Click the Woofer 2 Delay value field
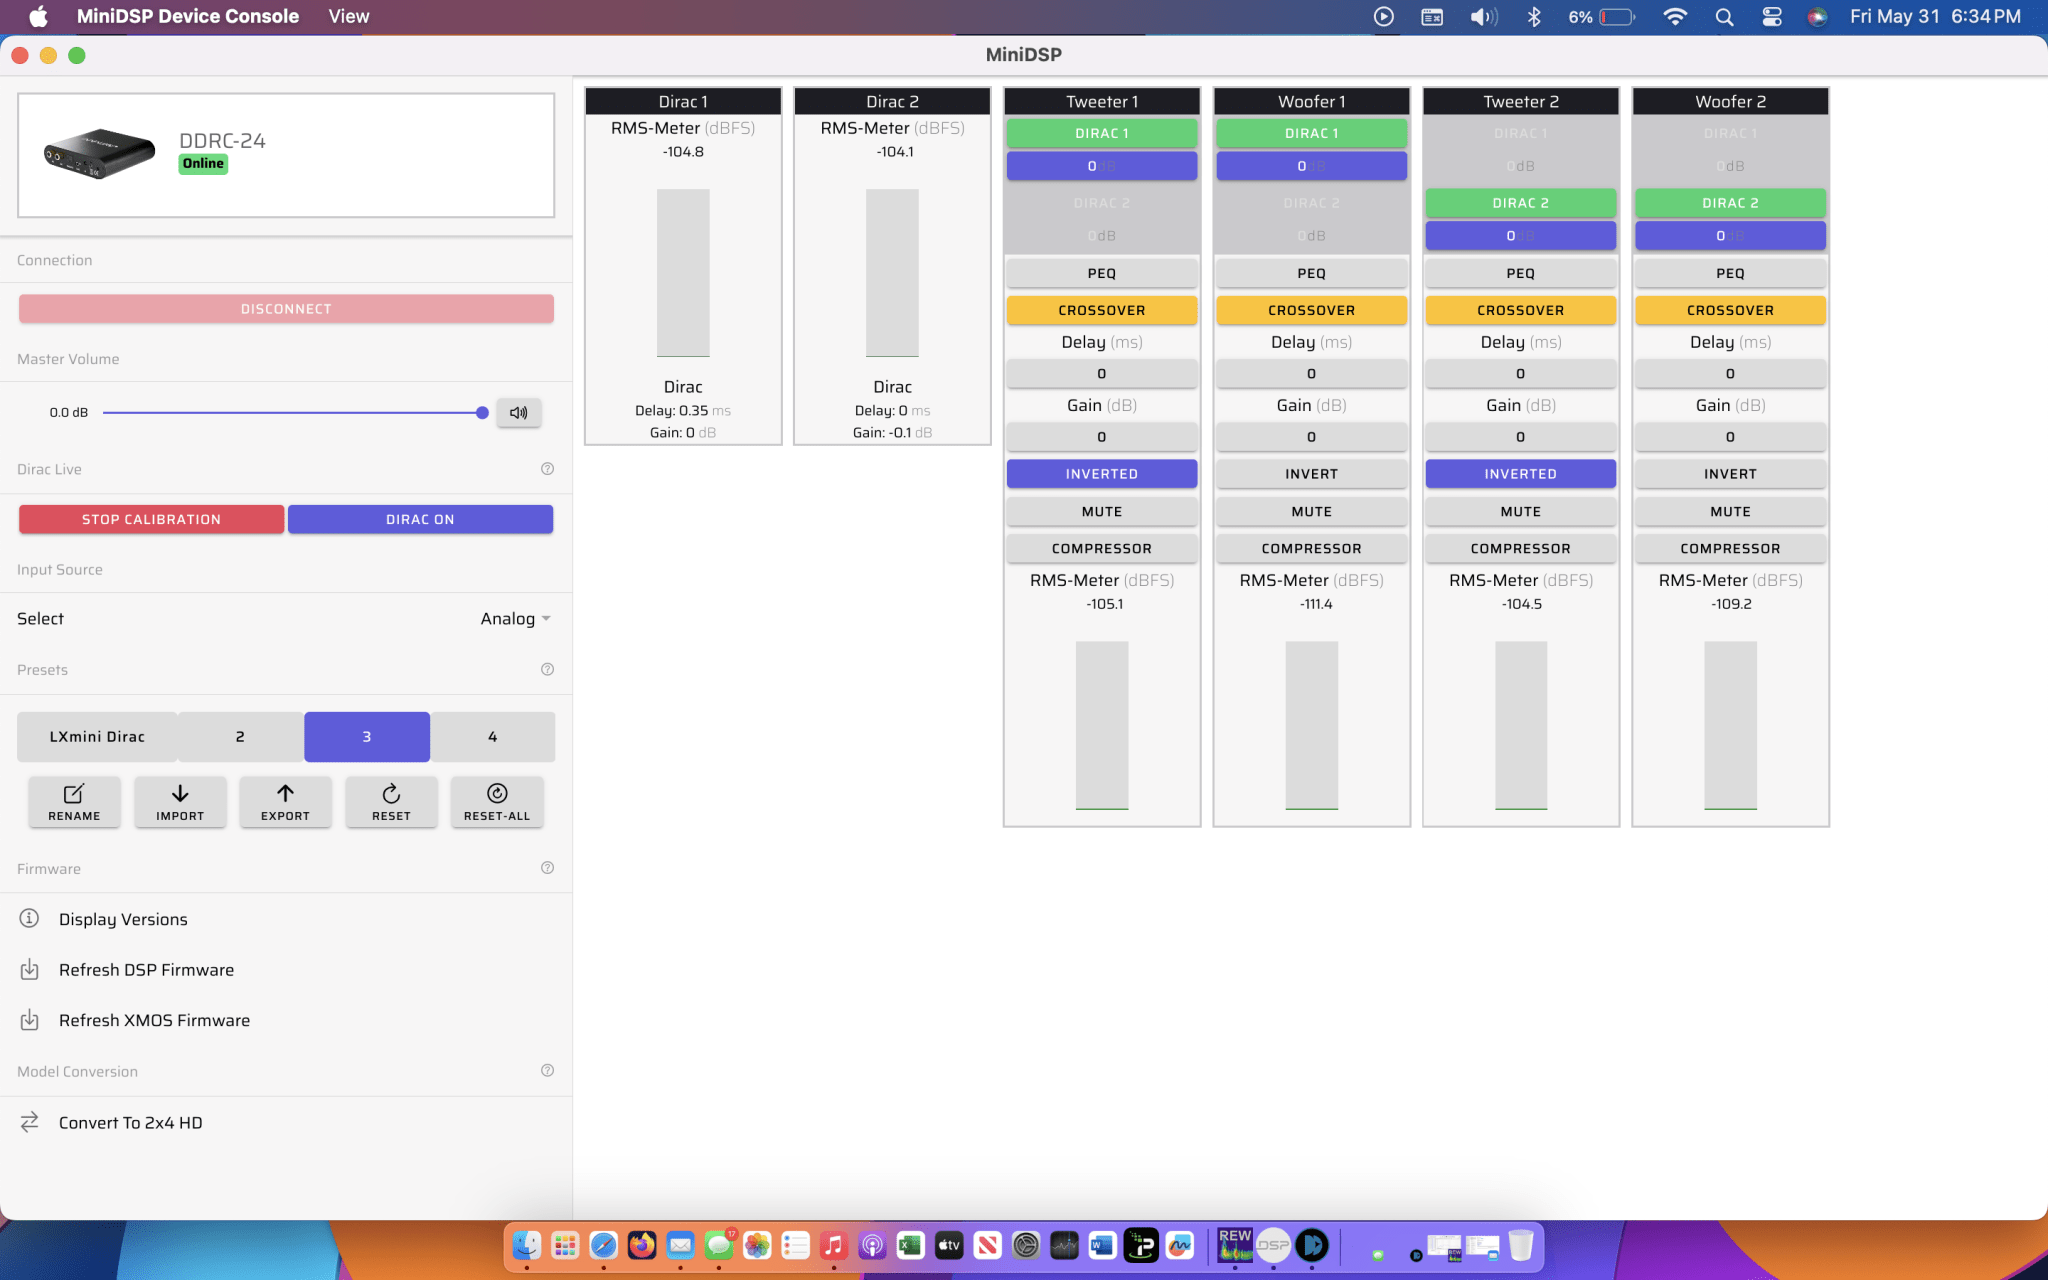Screen dimensions: 2048x1280 1730,373
